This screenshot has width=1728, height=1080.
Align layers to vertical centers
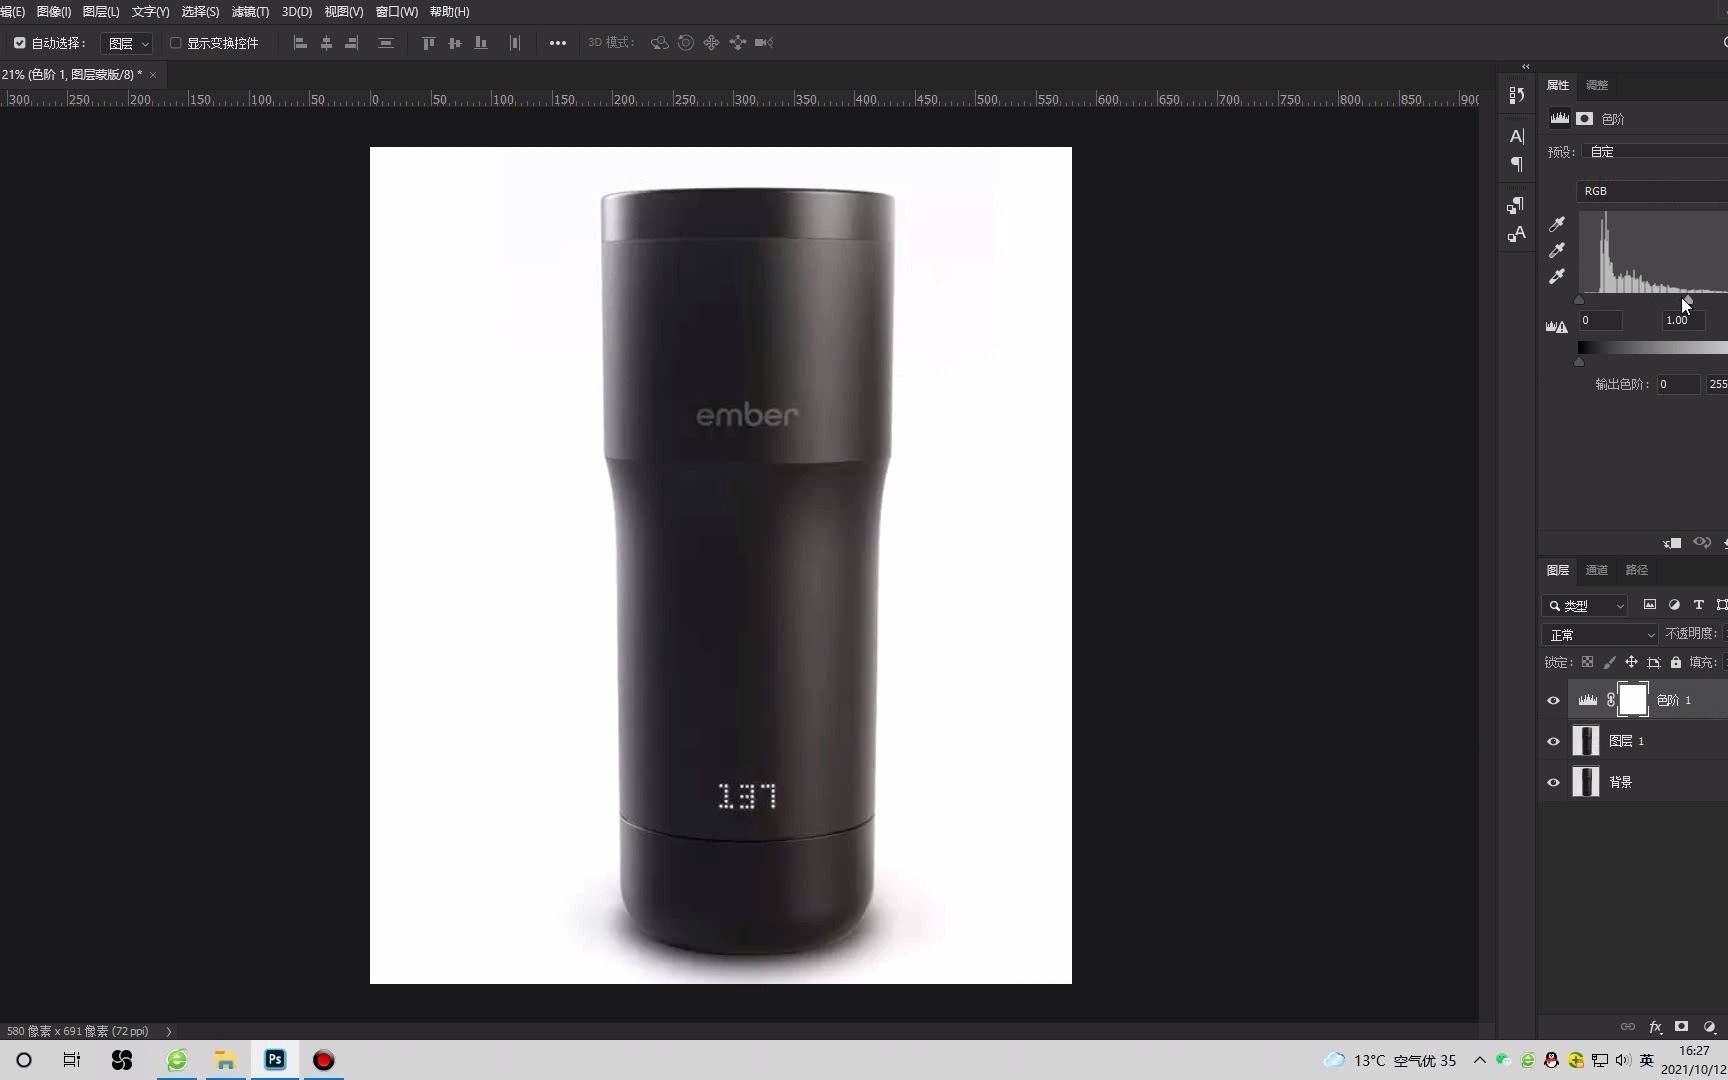point(455,43)
